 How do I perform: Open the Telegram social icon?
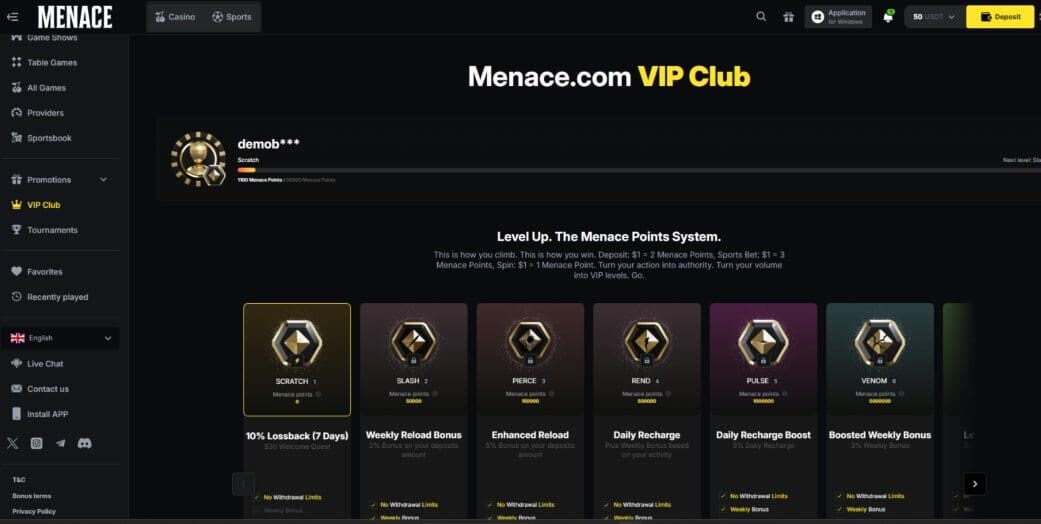60,443
